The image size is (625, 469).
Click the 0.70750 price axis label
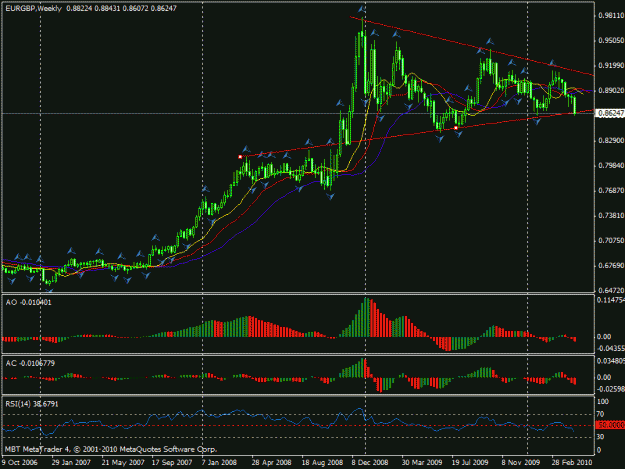pos(611,241)
